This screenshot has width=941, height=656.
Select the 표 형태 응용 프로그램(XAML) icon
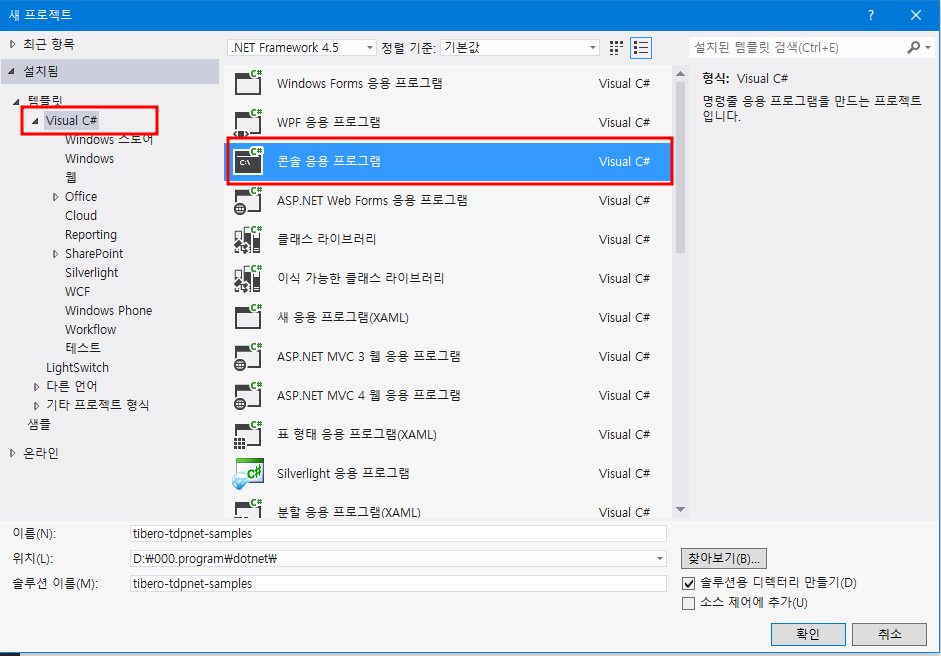coord(248,435)
